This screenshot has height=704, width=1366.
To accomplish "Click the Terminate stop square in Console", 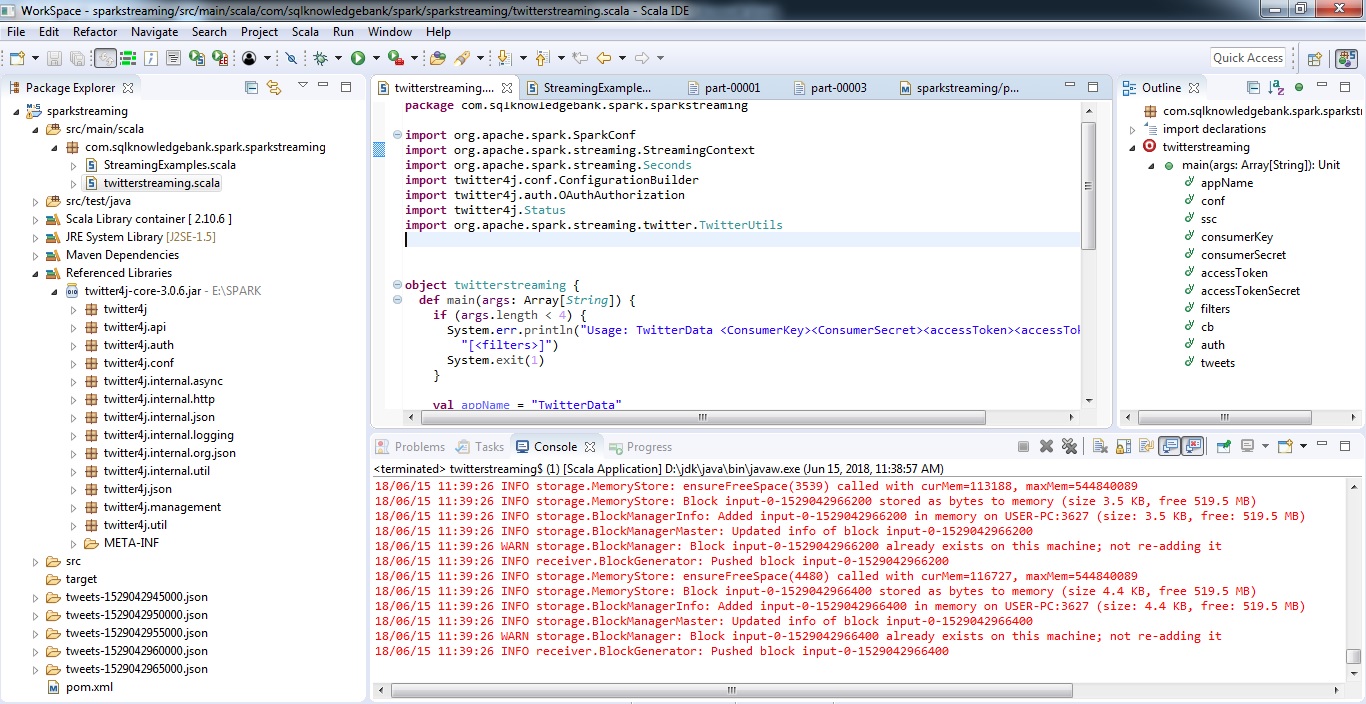I will click(x=1023, y=446).
